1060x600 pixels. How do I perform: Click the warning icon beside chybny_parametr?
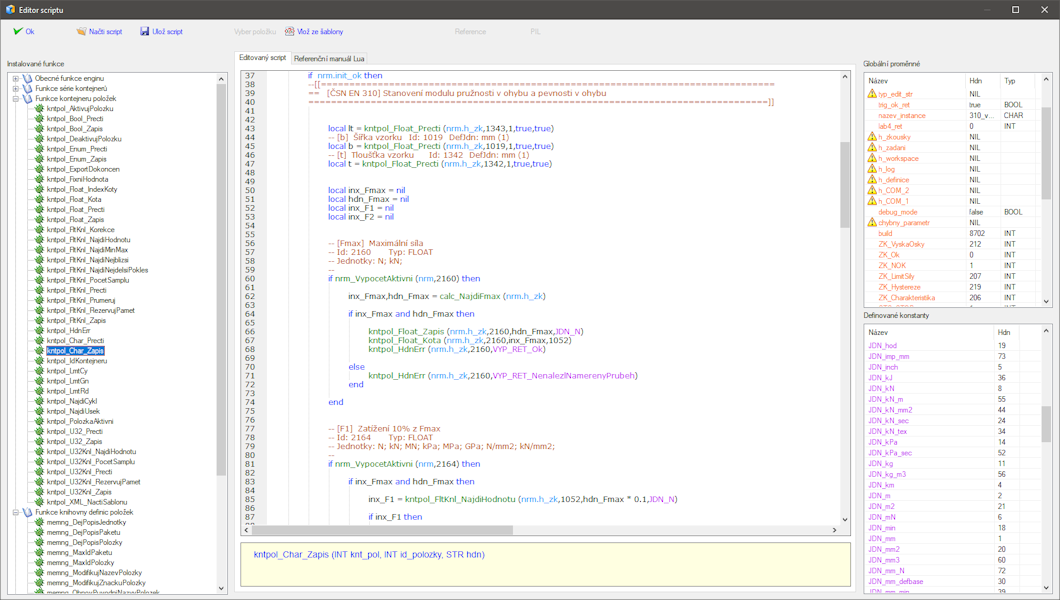tap(872, 223)
